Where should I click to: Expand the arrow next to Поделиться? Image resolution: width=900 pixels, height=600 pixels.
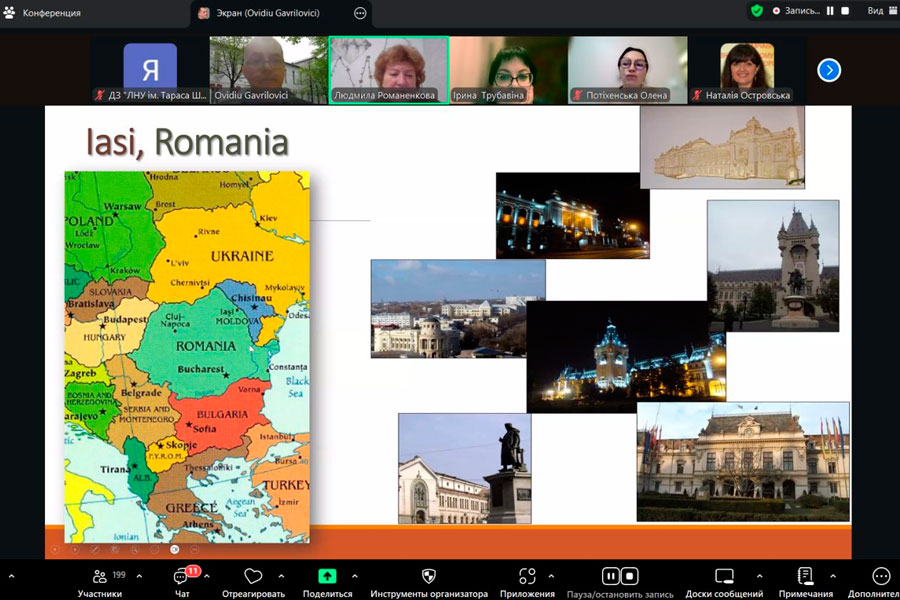click(x=355, y=577)
